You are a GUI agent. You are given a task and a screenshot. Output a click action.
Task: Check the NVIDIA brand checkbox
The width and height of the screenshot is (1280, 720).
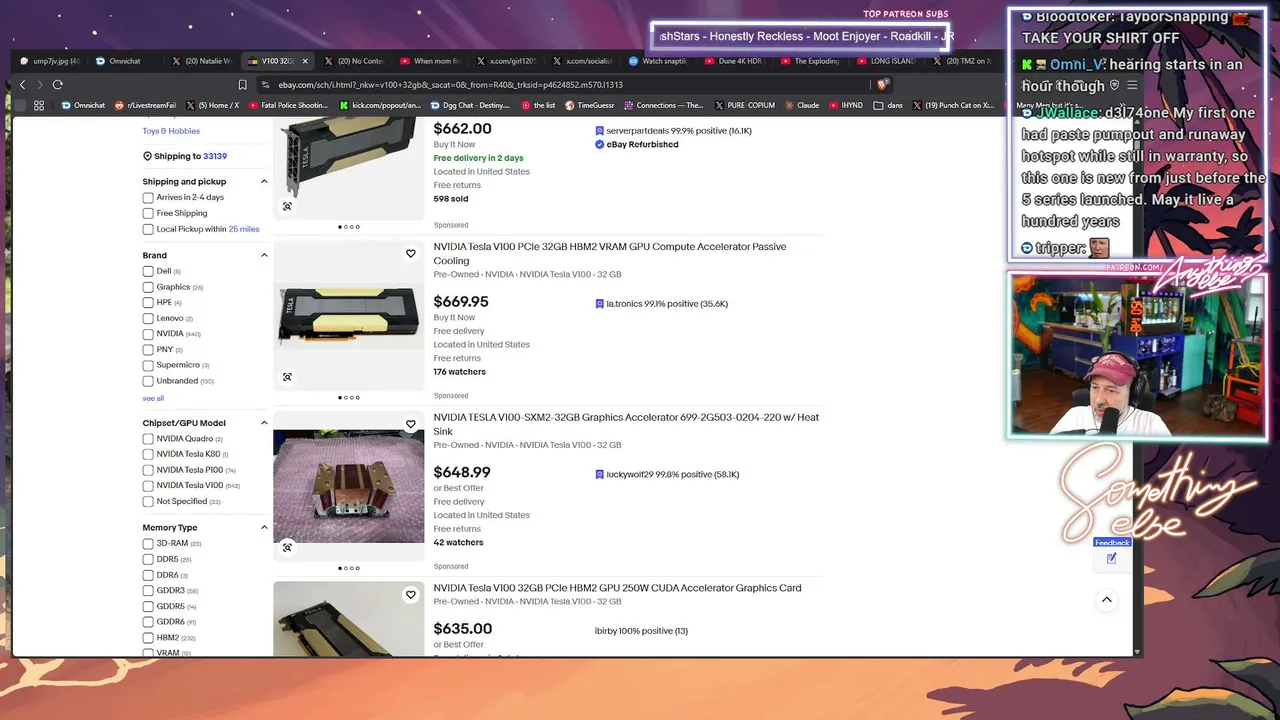(x=148, y=334)
